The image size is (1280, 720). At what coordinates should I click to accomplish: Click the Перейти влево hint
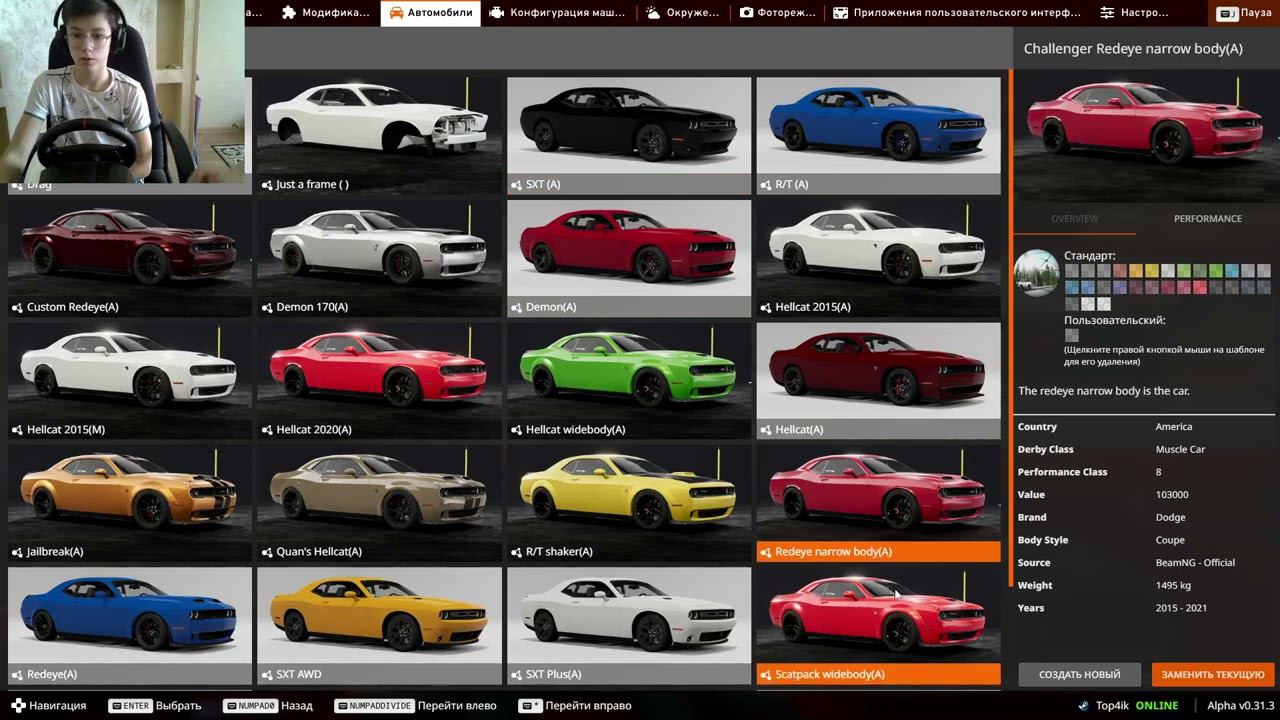pyautogui.click(x=416, y=706)
